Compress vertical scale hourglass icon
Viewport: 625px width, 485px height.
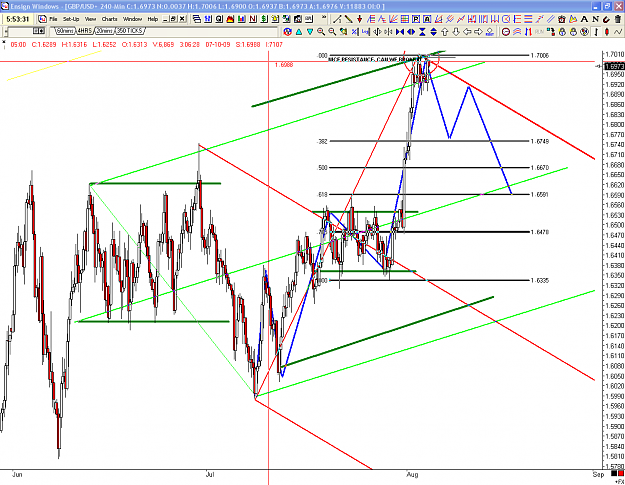click(422, 31)
